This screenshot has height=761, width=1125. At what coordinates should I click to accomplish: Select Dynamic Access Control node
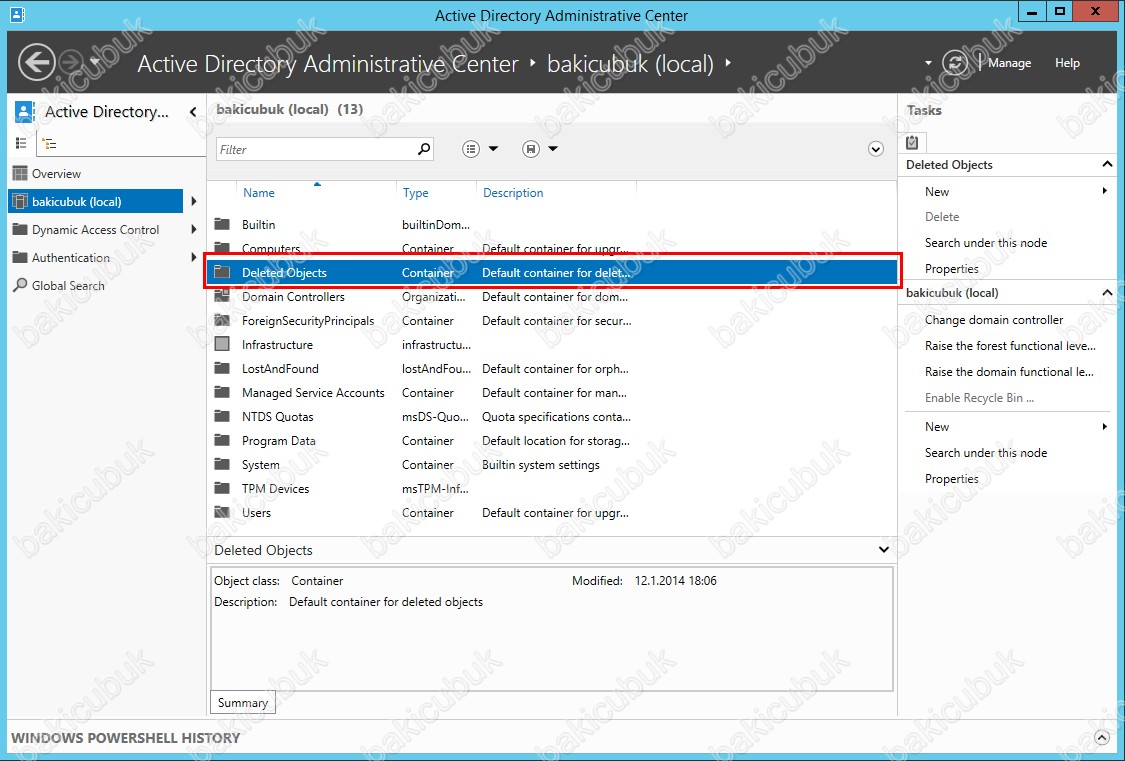pyautogui.click(x=95, y=230)
